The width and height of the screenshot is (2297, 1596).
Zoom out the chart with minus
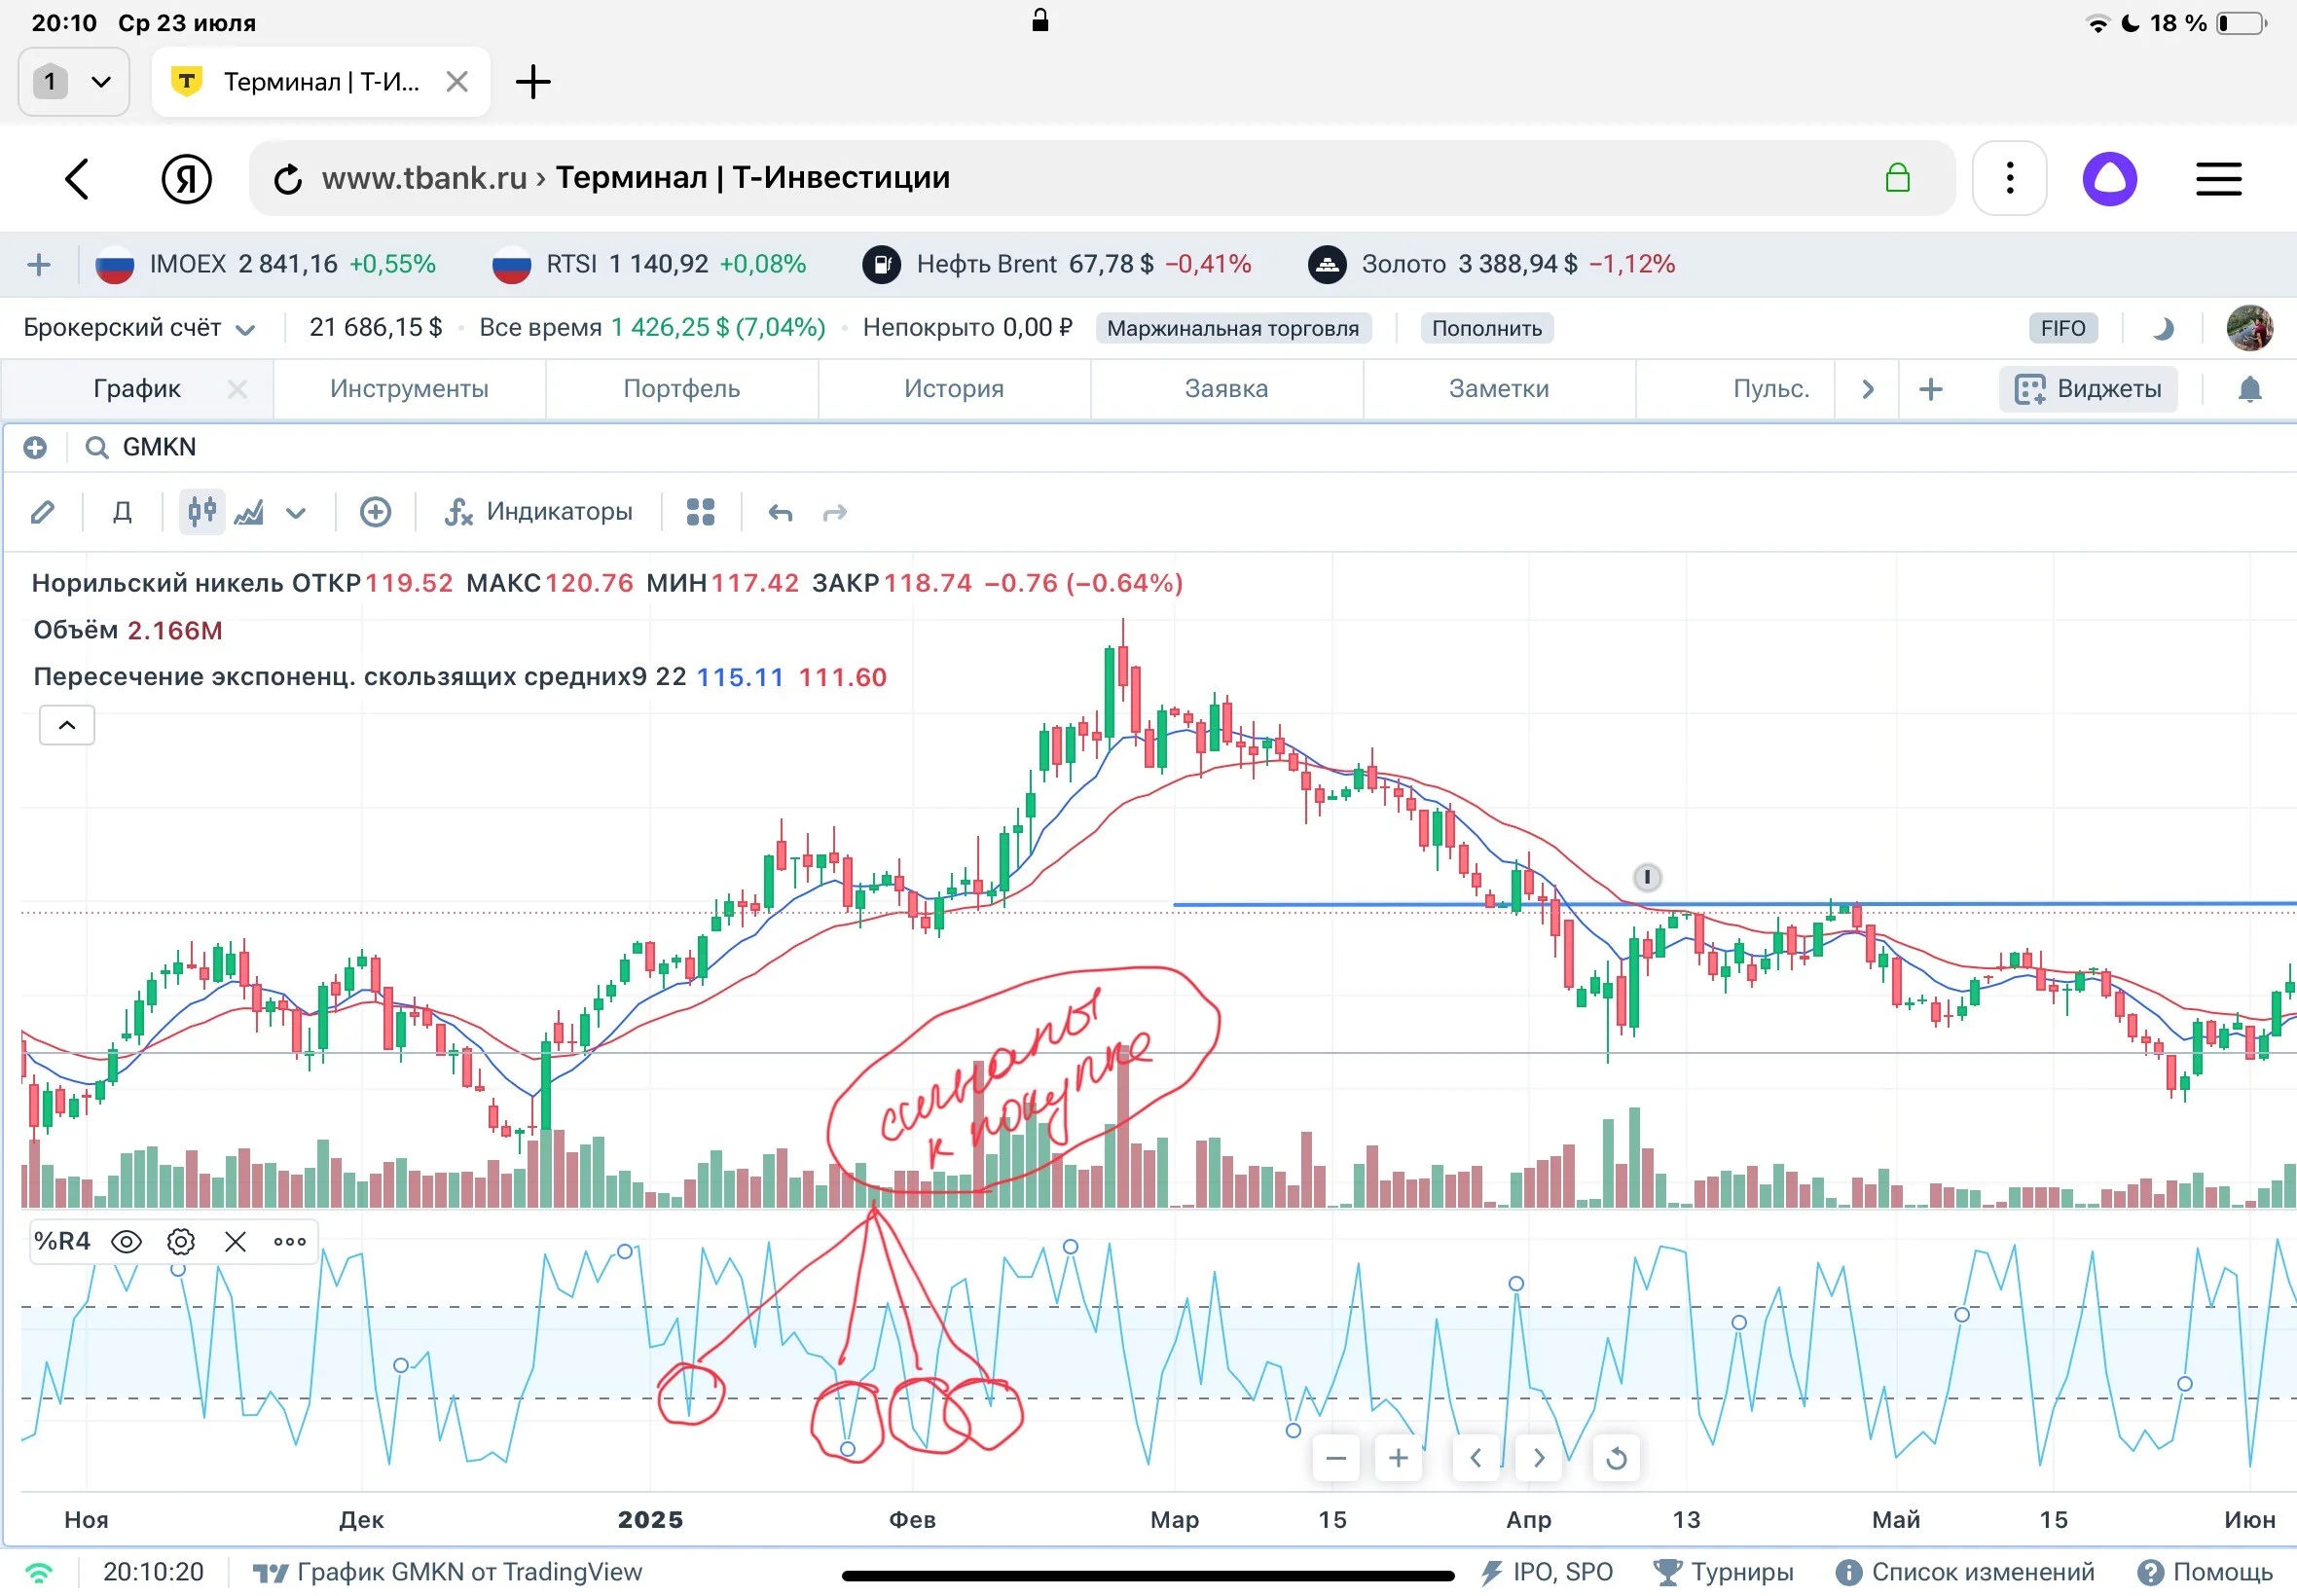coord(1335,1458)
